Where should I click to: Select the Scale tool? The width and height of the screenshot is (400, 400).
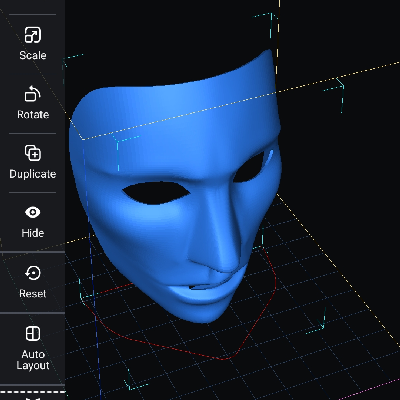point(33,43)
